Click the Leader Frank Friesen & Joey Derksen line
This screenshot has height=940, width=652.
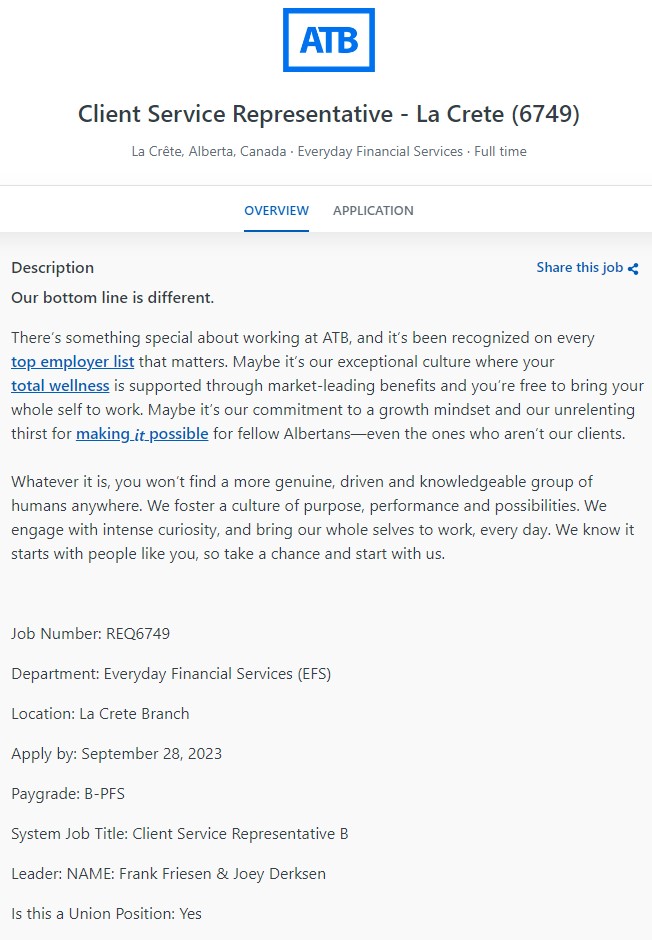coord(168,873)
